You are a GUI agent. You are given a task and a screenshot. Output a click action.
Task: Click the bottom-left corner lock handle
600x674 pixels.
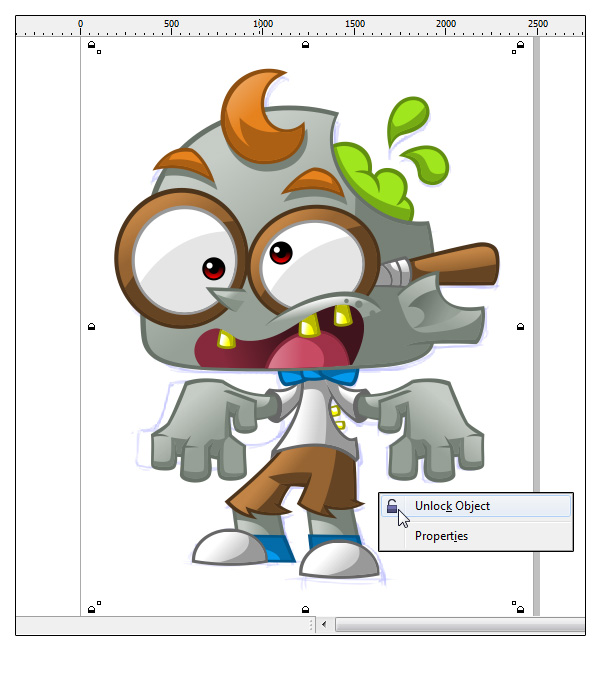(x=92, y=609)
